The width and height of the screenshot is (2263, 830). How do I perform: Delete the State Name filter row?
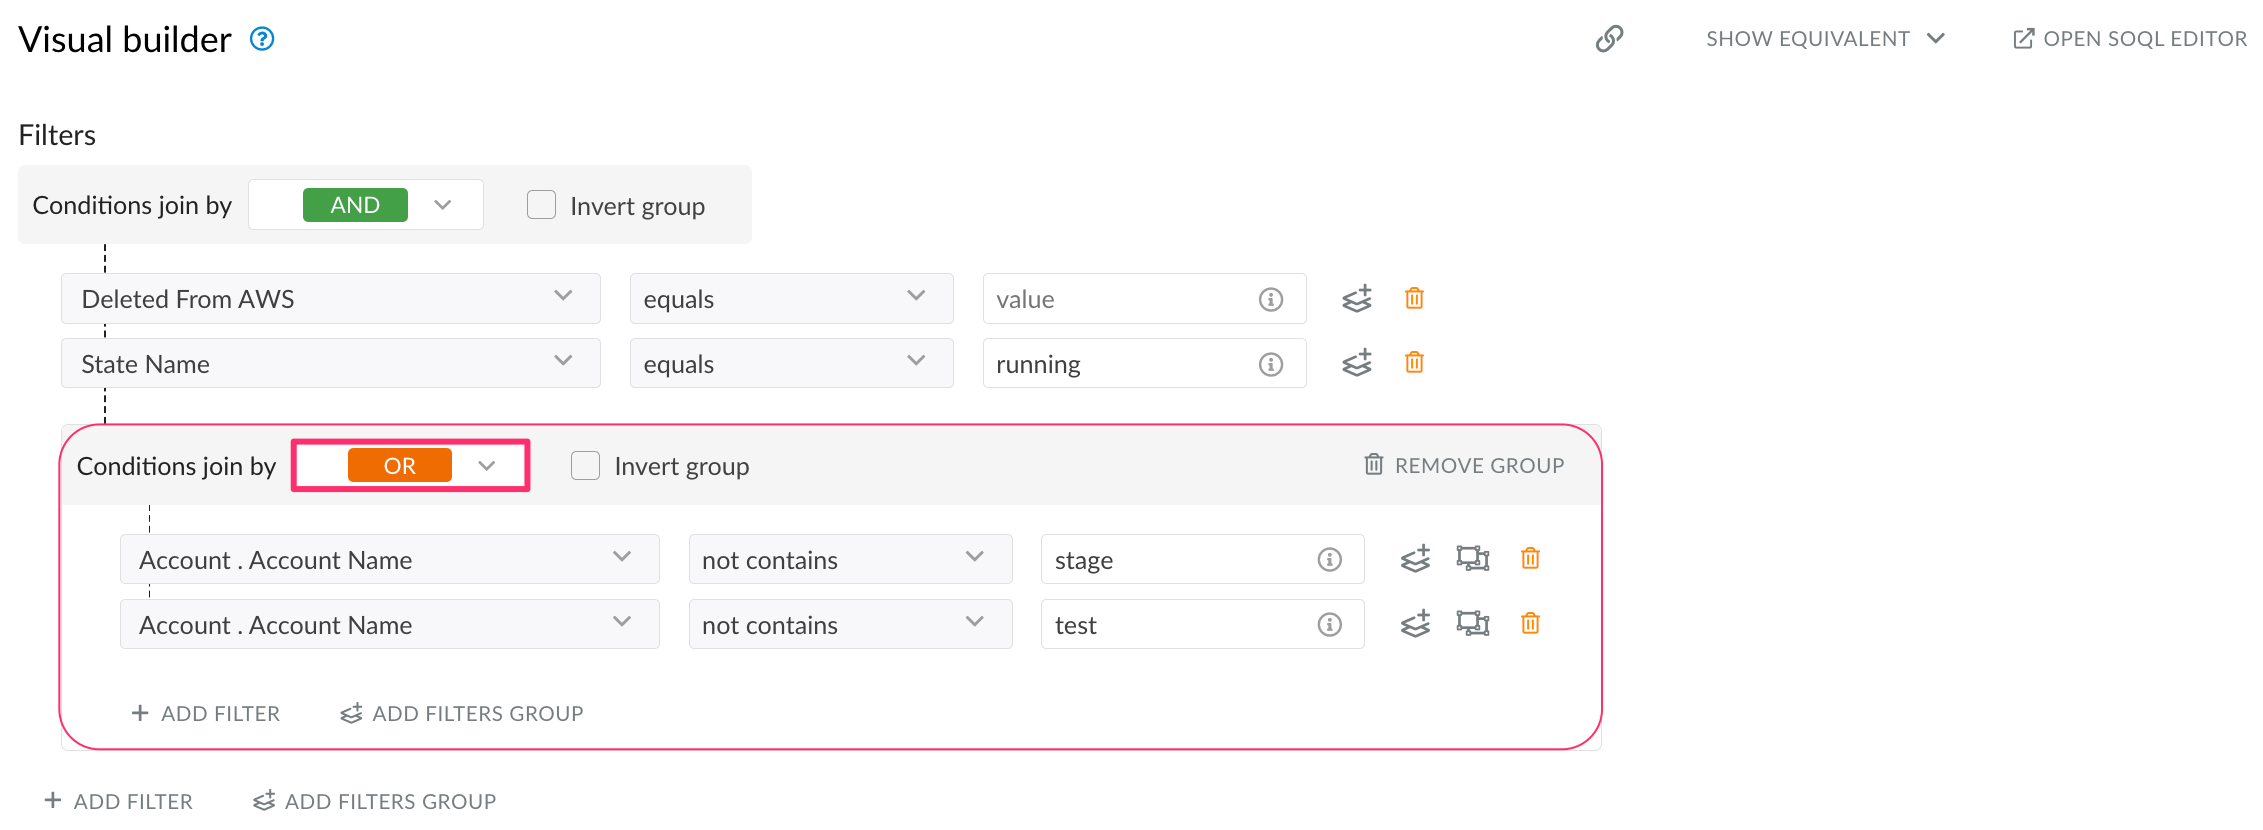(x=1414, y=362)
